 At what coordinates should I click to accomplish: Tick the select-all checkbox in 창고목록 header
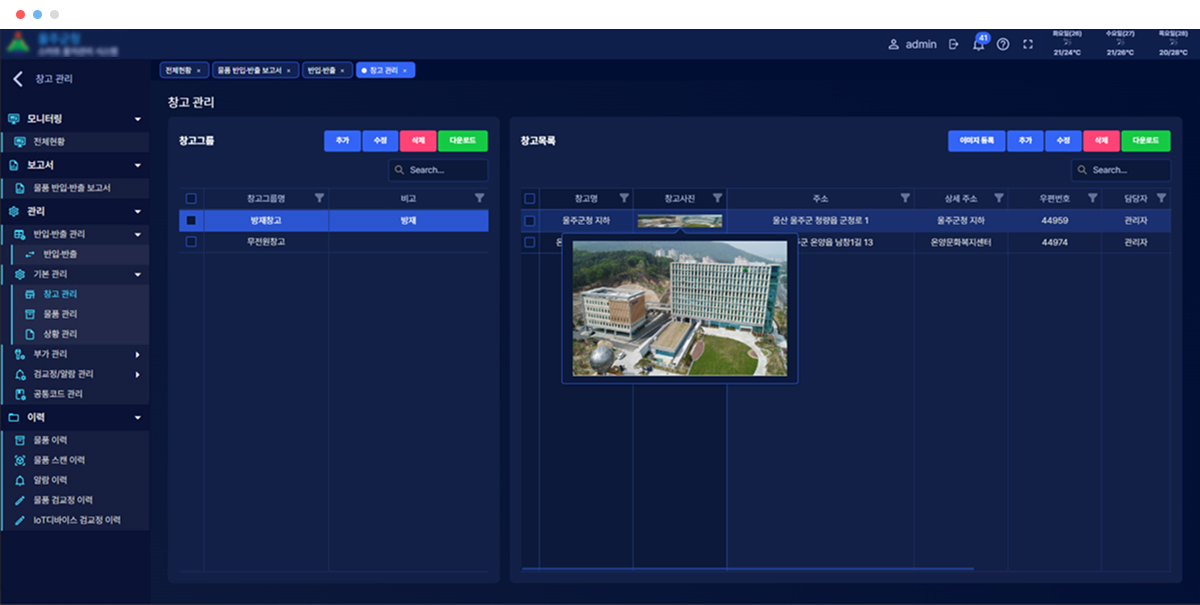(x=530, y=198)
